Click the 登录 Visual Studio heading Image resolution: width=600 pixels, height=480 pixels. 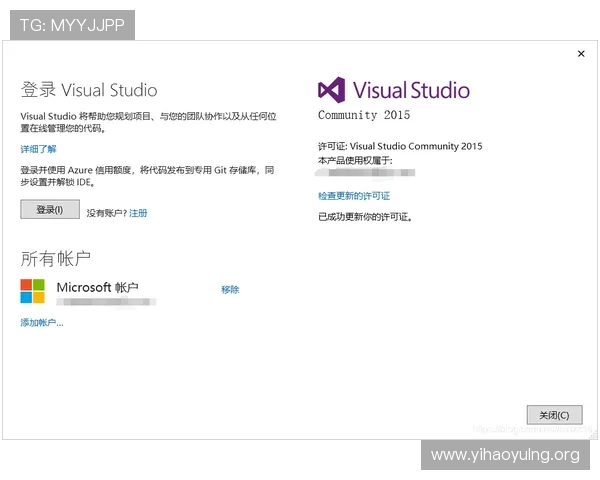(89, 90)
